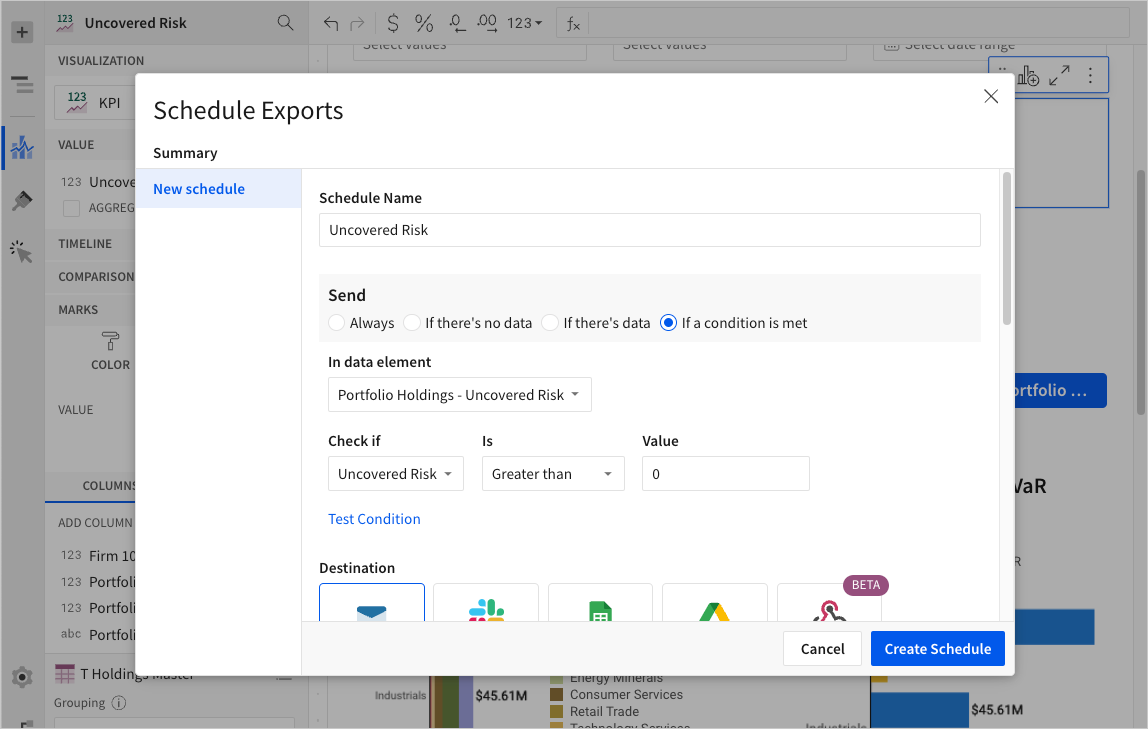Click the Test Condition link
This screenshot has width=1148, height=729.
374,519
